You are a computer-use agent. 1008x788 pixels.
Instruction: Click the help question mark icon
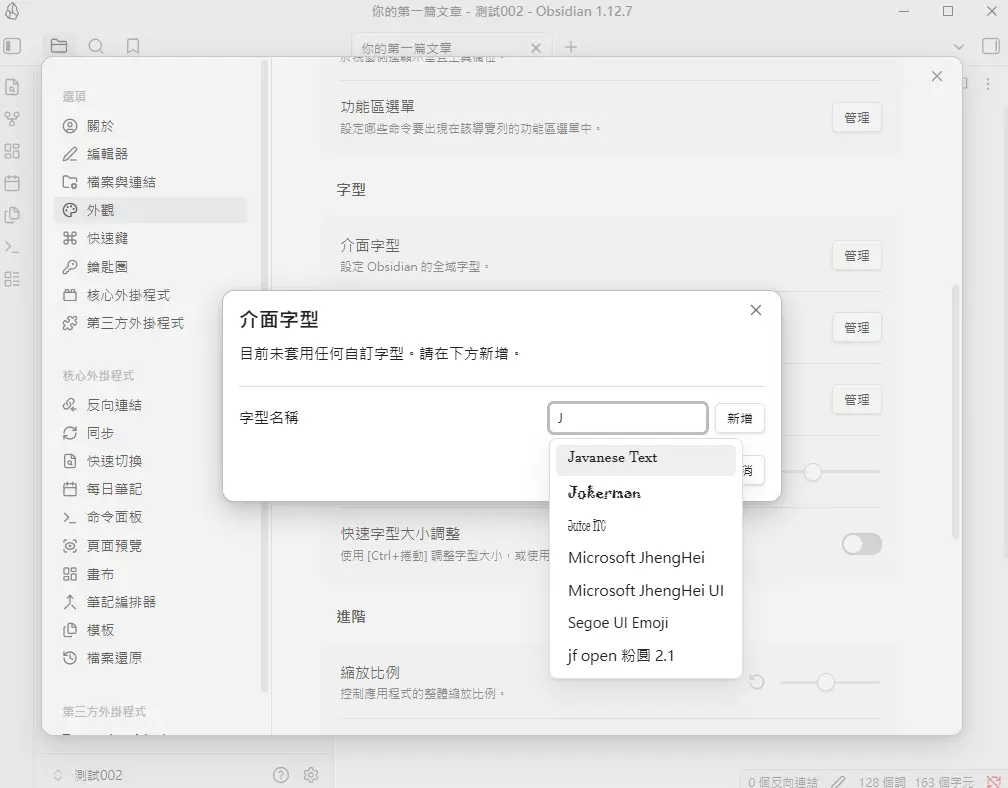281,775
